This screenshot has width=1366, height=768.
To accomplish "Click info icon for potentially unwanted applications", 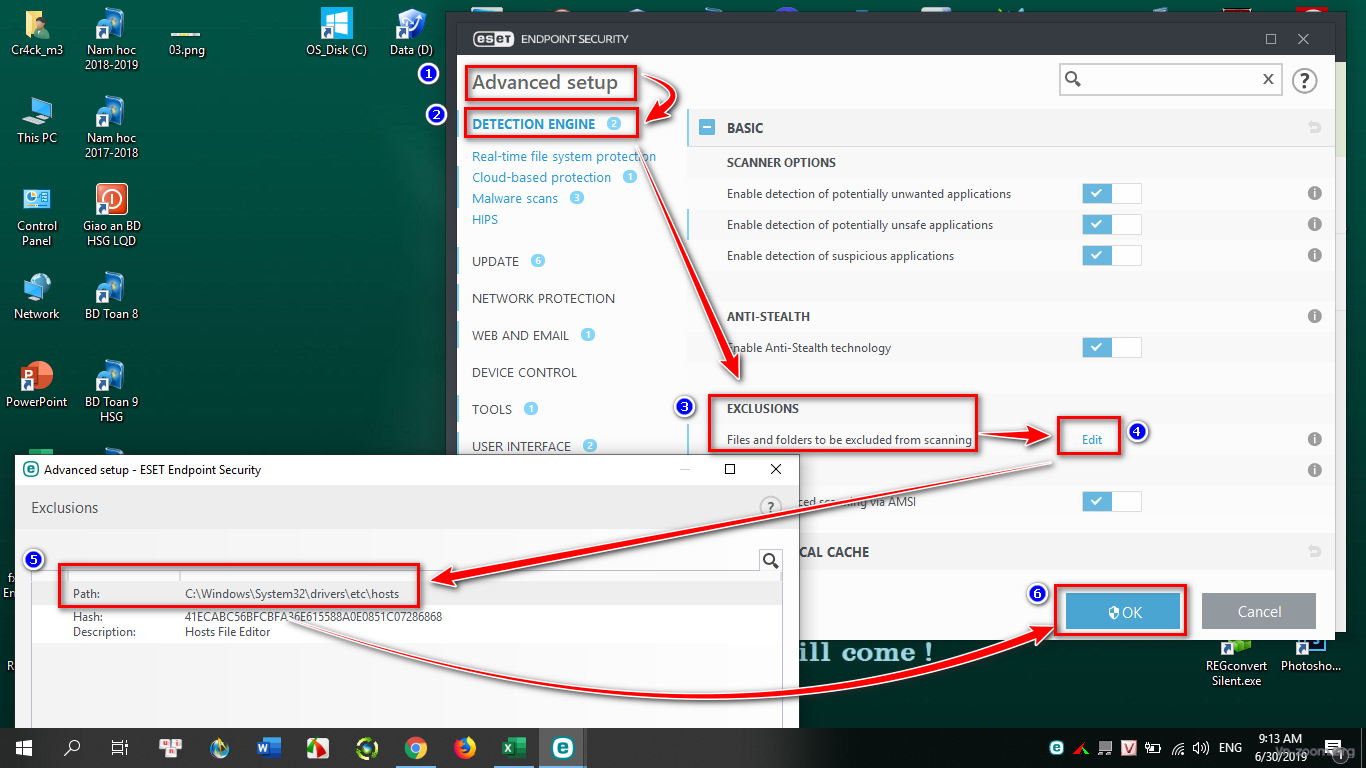I will point(1315,194).
